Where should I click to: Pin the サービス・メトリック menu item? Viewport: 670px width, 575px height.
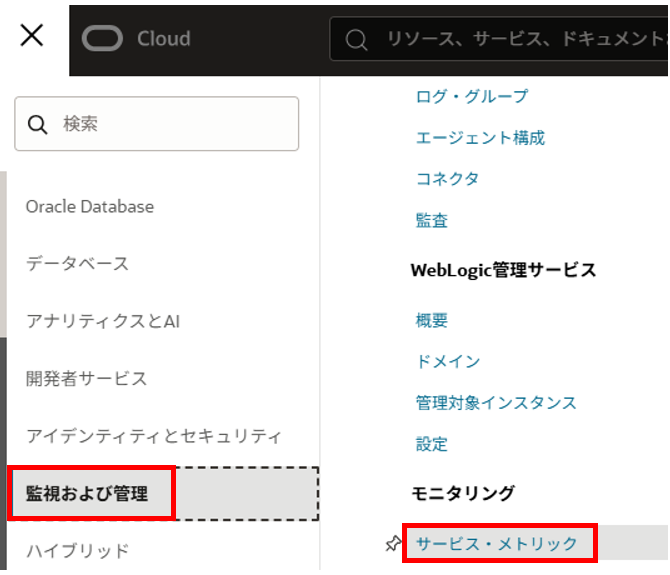[393, 543]
